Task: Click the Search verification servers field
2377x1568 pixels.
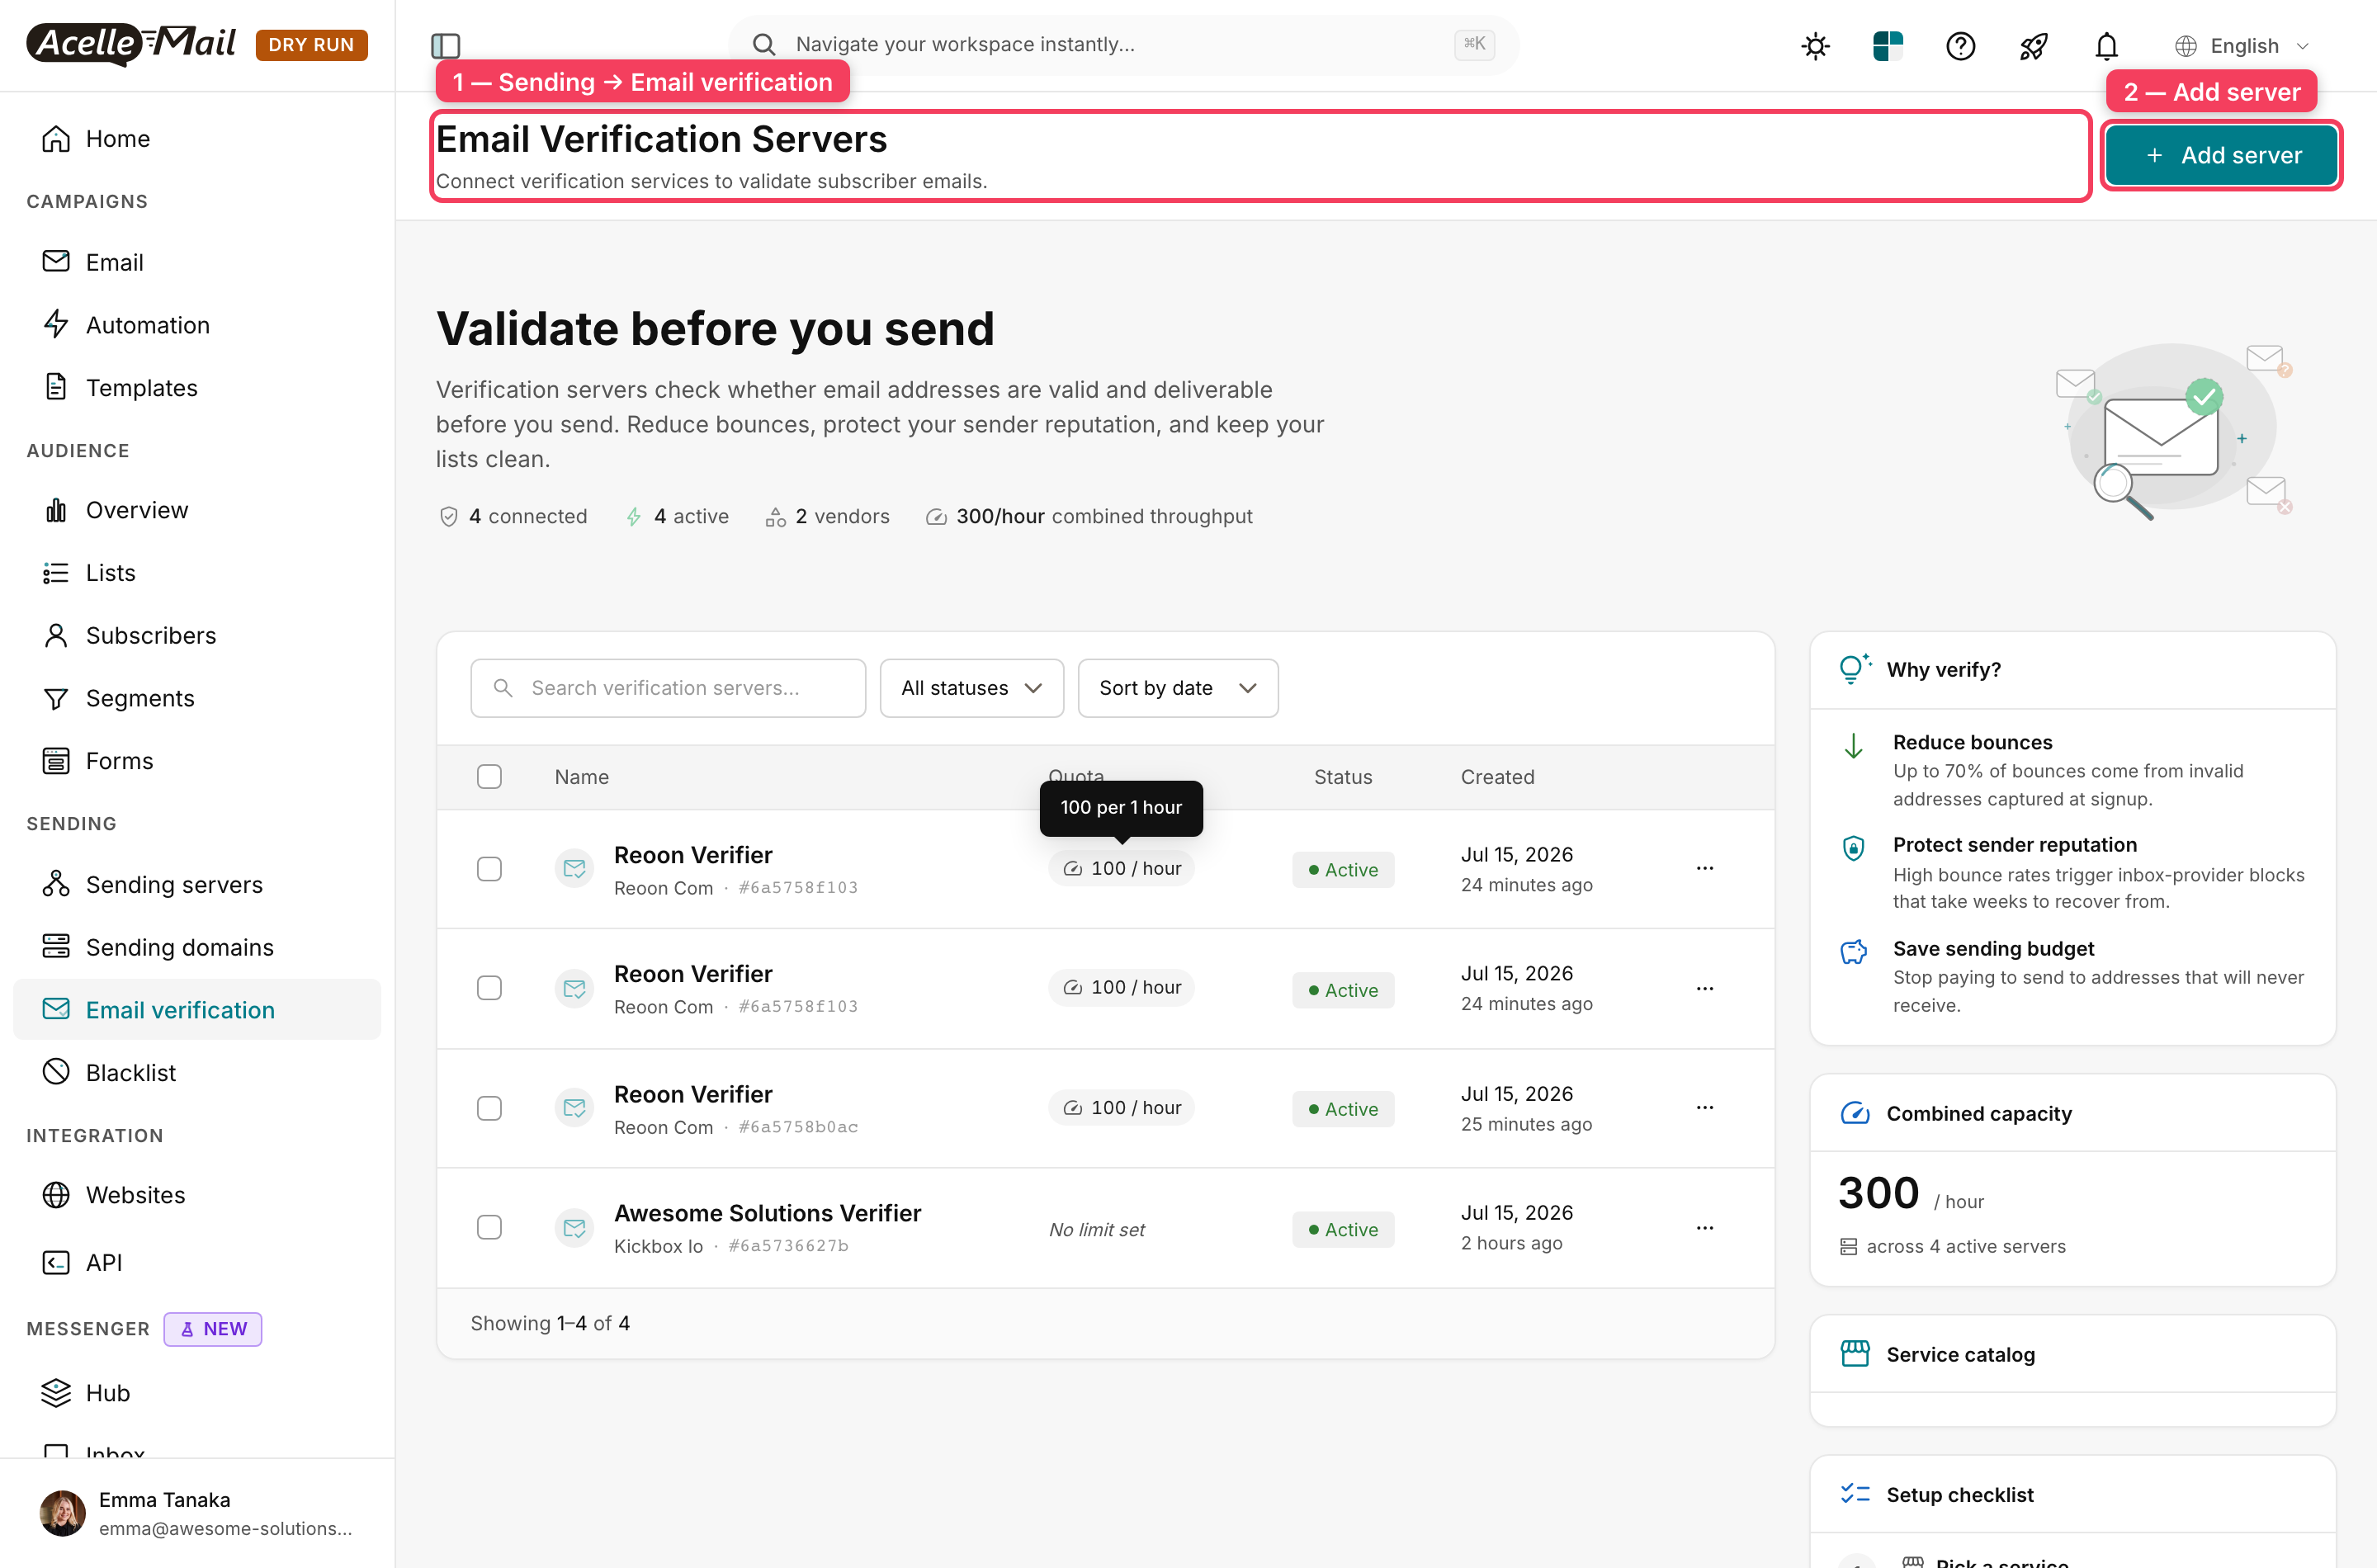Action: [x=668, y=688]
